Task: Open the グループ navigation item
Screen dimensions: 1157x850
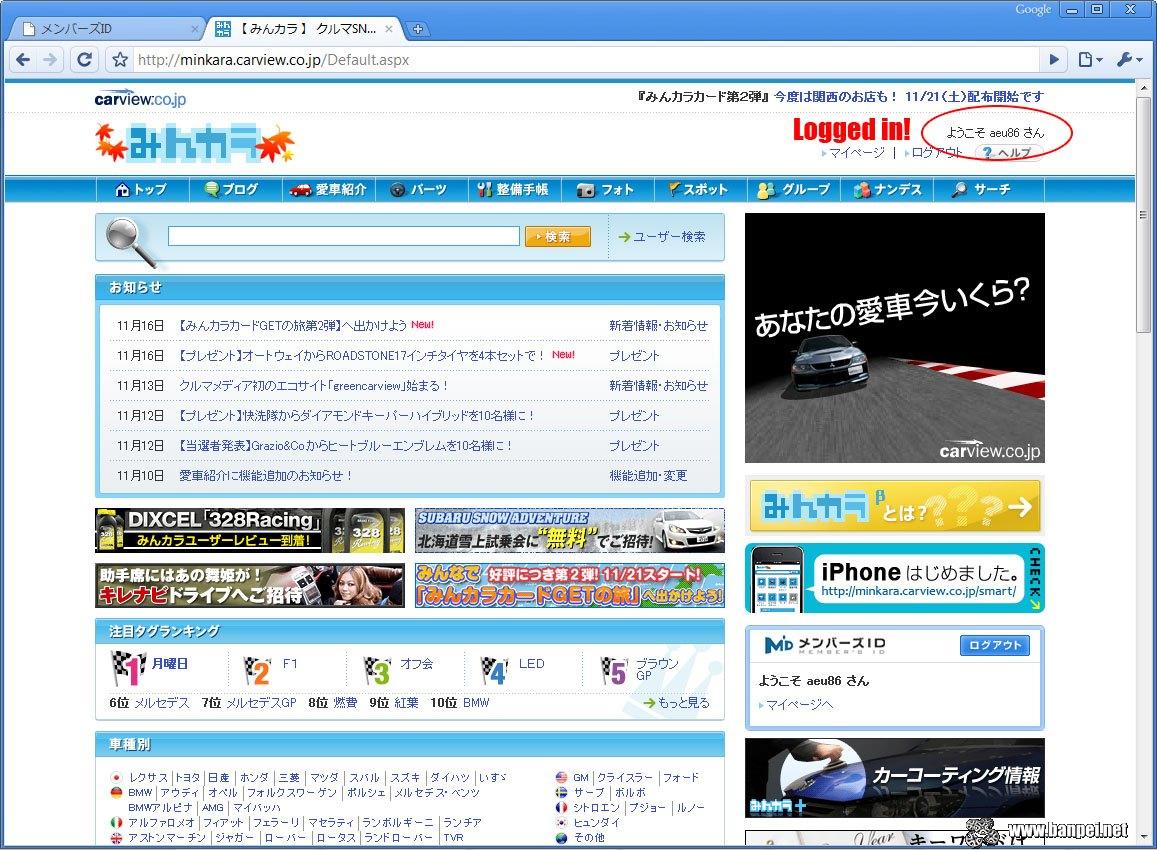Action: coord(794,190)
